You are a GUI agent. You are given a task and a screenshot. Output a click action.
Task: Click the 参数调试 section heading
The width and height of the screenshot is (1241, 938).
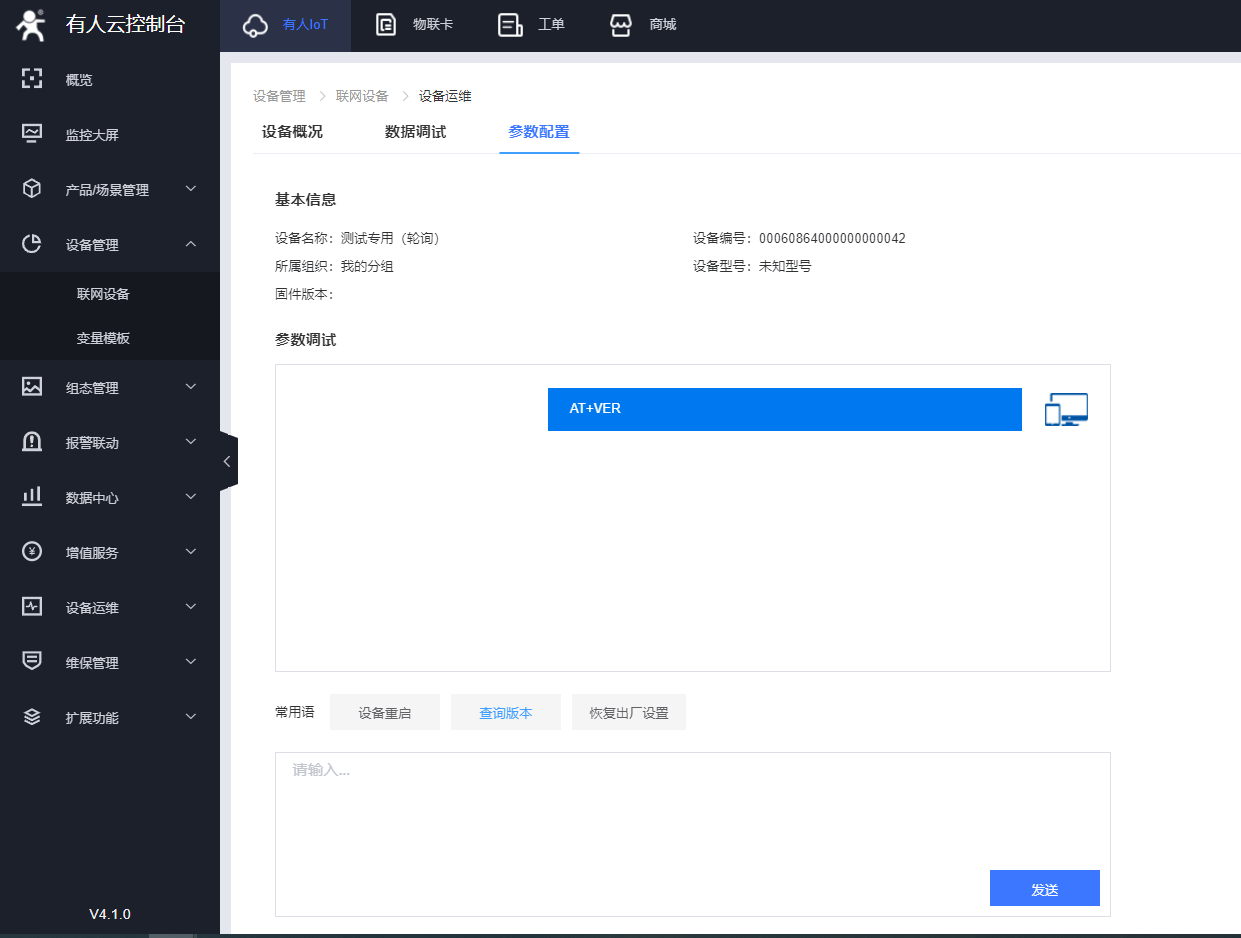tap(305, 340)
